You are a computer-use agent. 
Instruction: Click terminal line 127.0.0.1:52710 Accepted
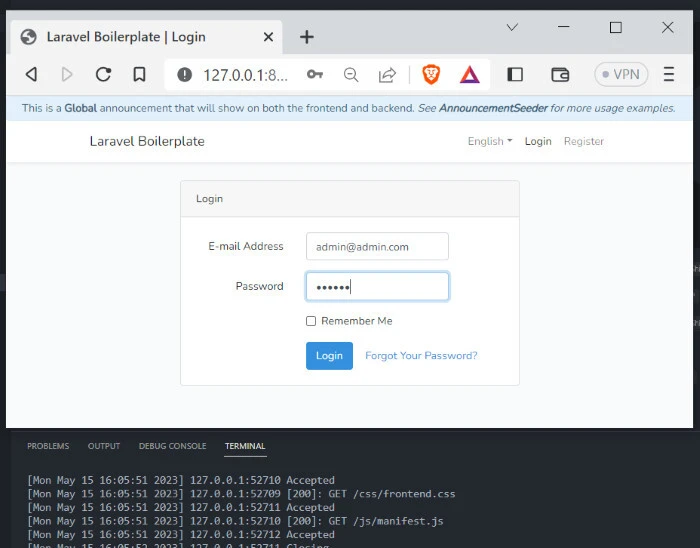tap(181, 480)
